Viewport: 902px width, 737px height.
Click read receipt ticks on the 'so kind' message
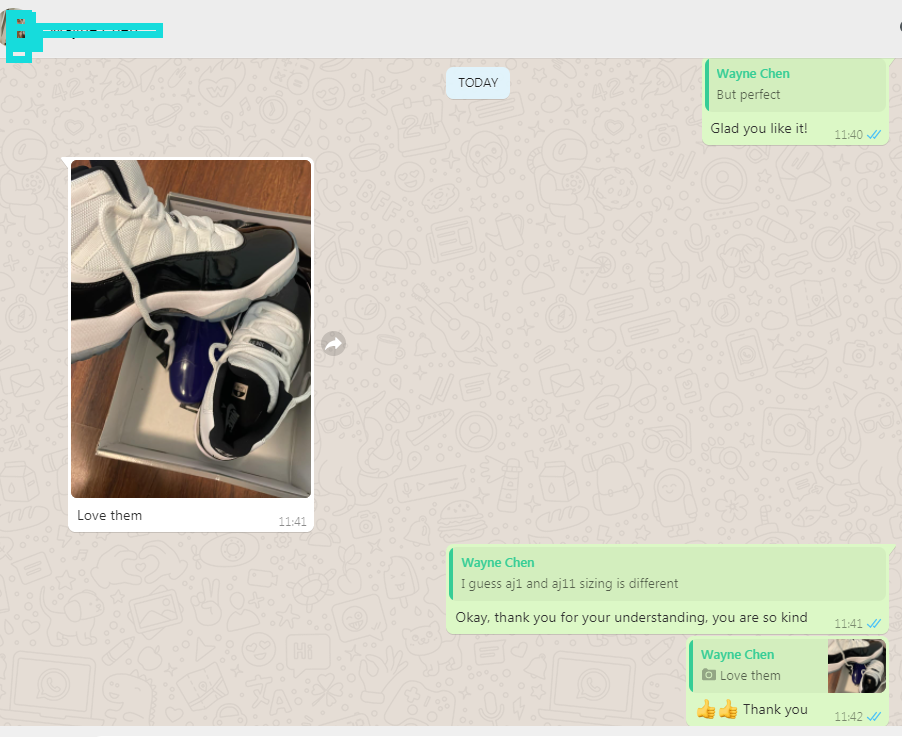click(x=874, y=624)
